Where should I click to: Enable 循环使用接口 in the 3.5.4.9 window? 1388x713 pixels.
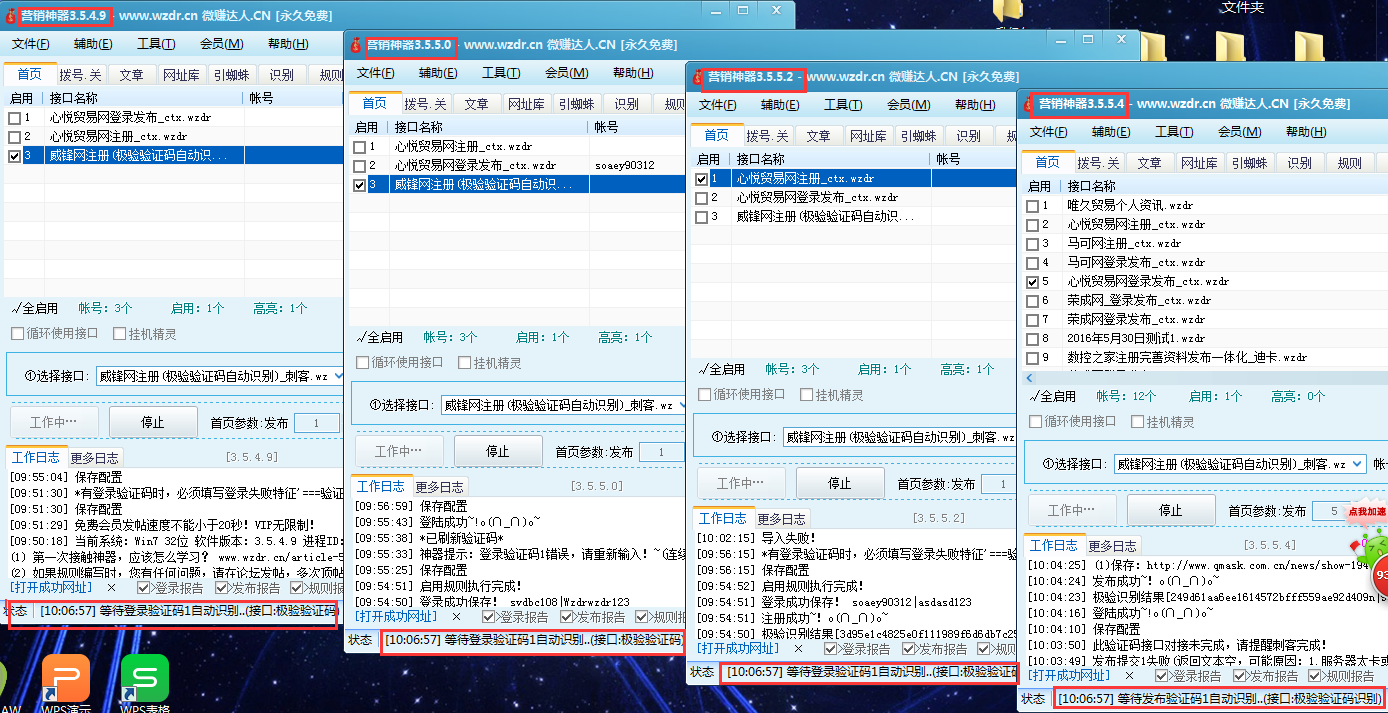(x=17, y=333)
